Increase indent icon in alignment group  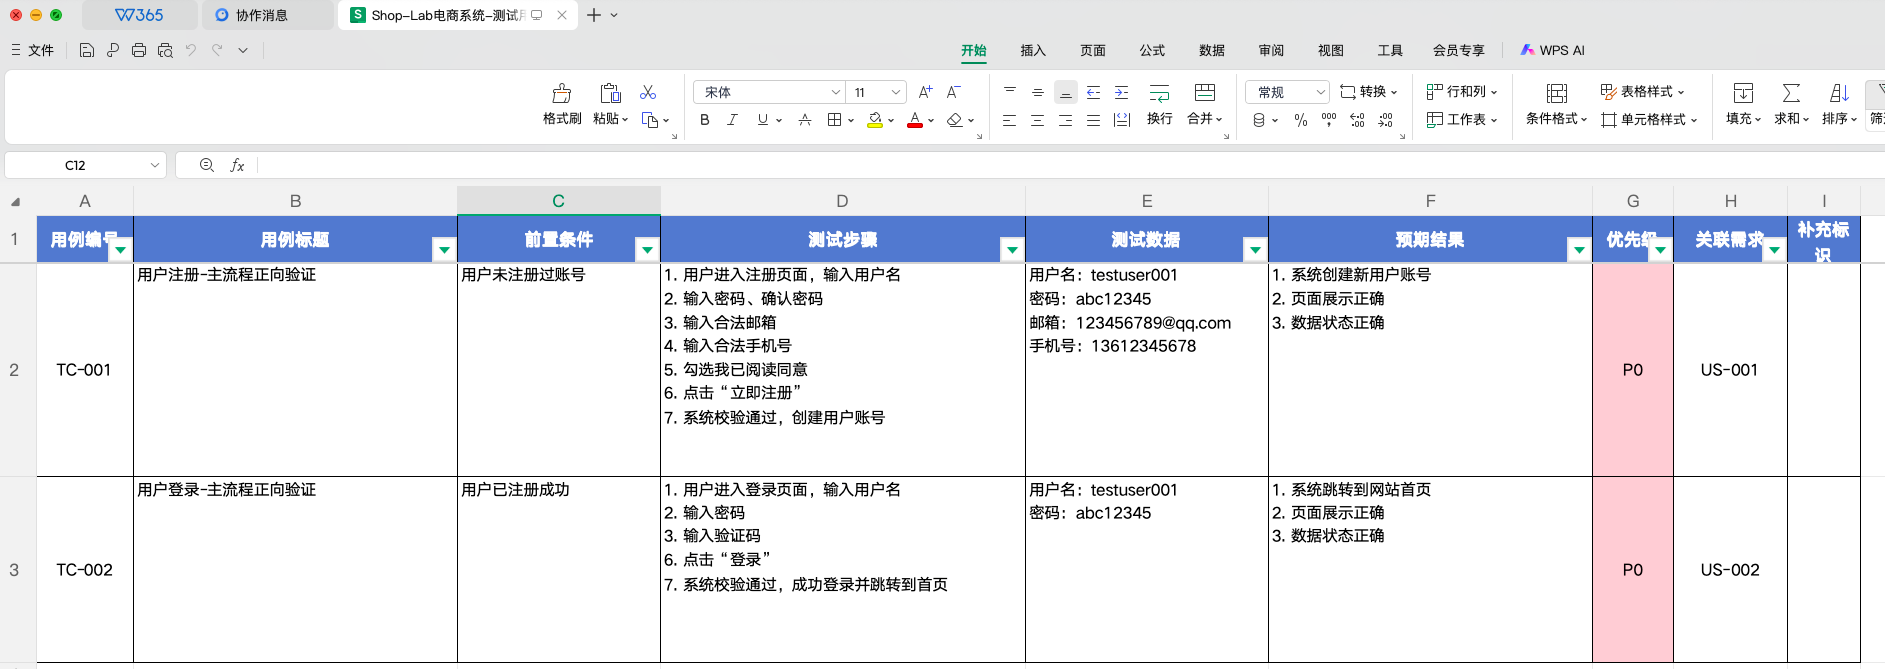pyautogui.click(x=1122, y=92)
